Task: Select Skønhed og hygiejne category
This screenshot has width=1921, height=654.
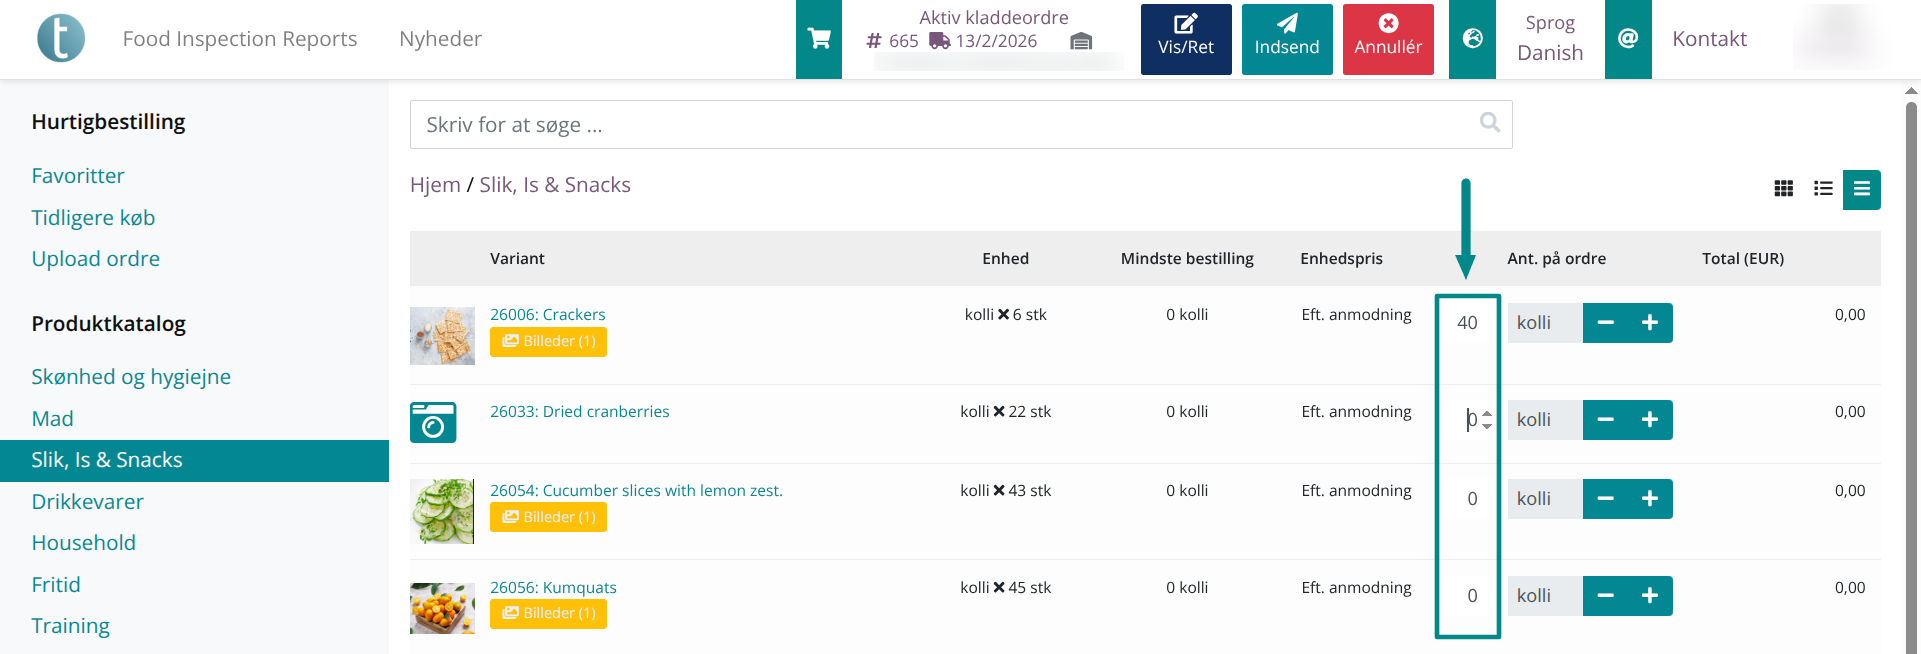Action: coord(131,377)
